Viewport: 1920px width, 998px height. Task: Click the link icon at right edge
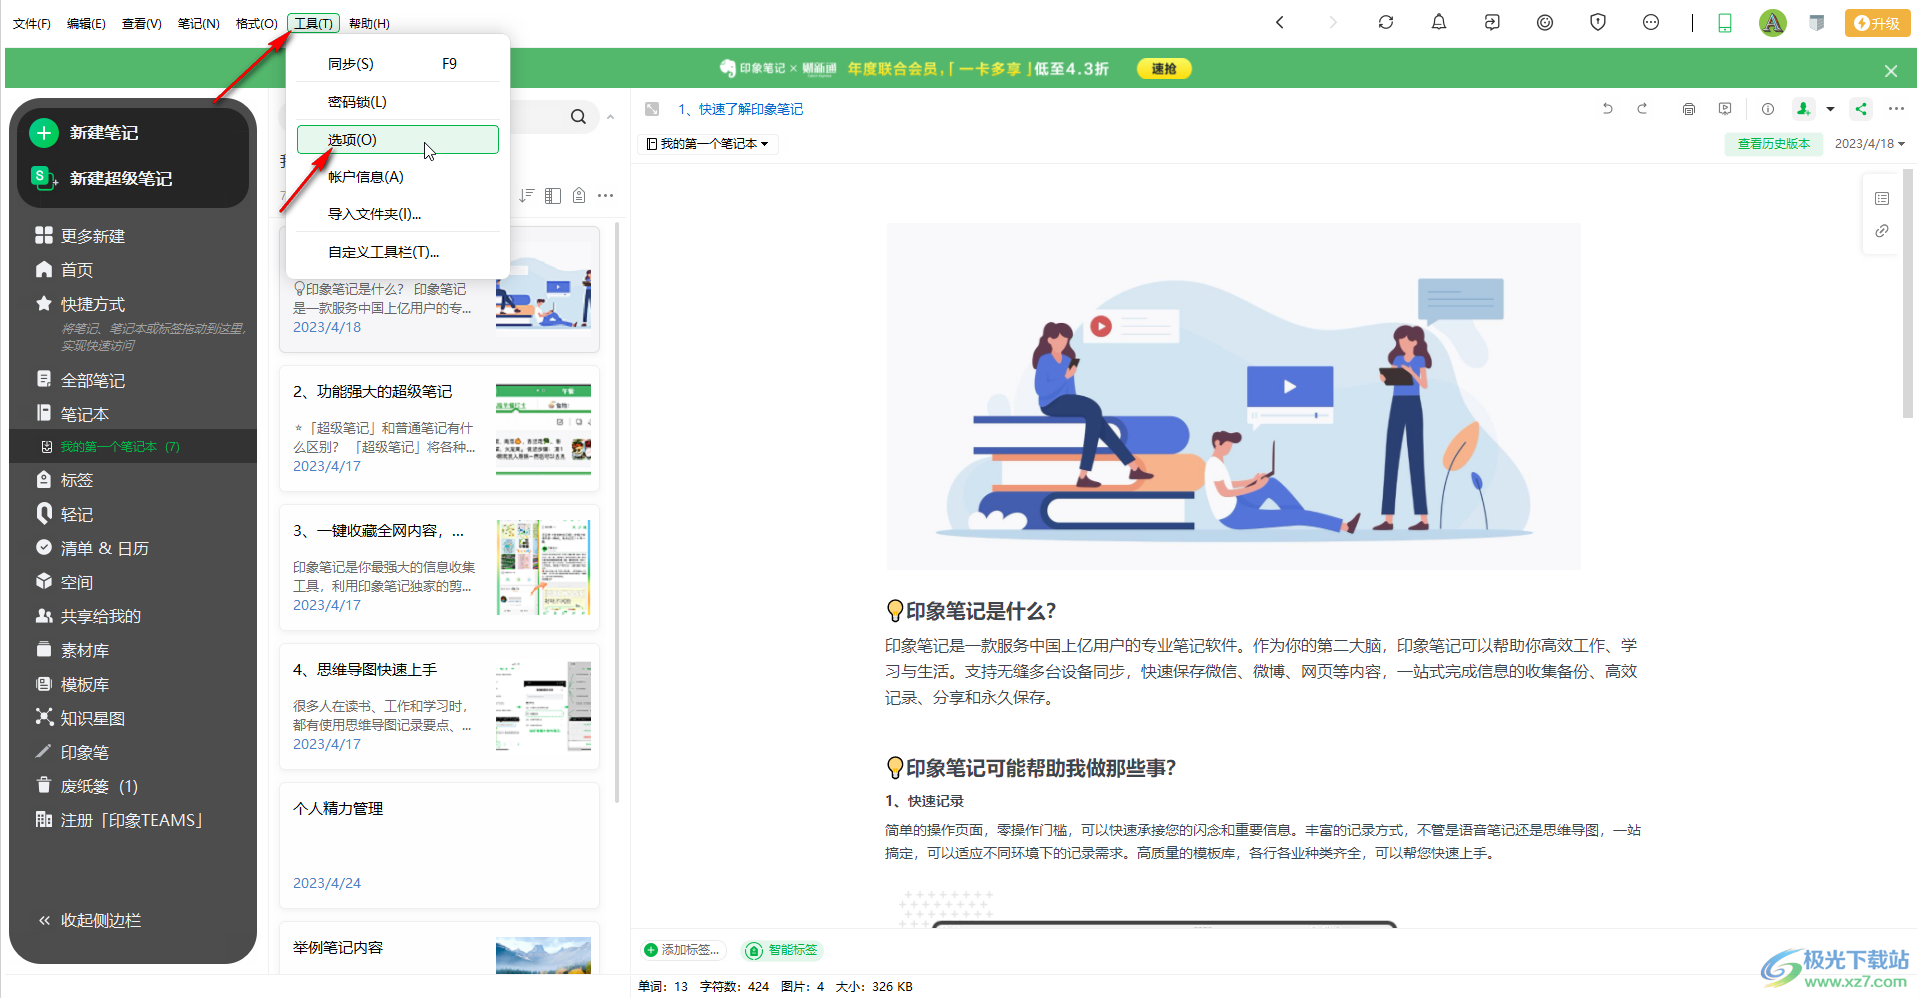[1882, 231]
